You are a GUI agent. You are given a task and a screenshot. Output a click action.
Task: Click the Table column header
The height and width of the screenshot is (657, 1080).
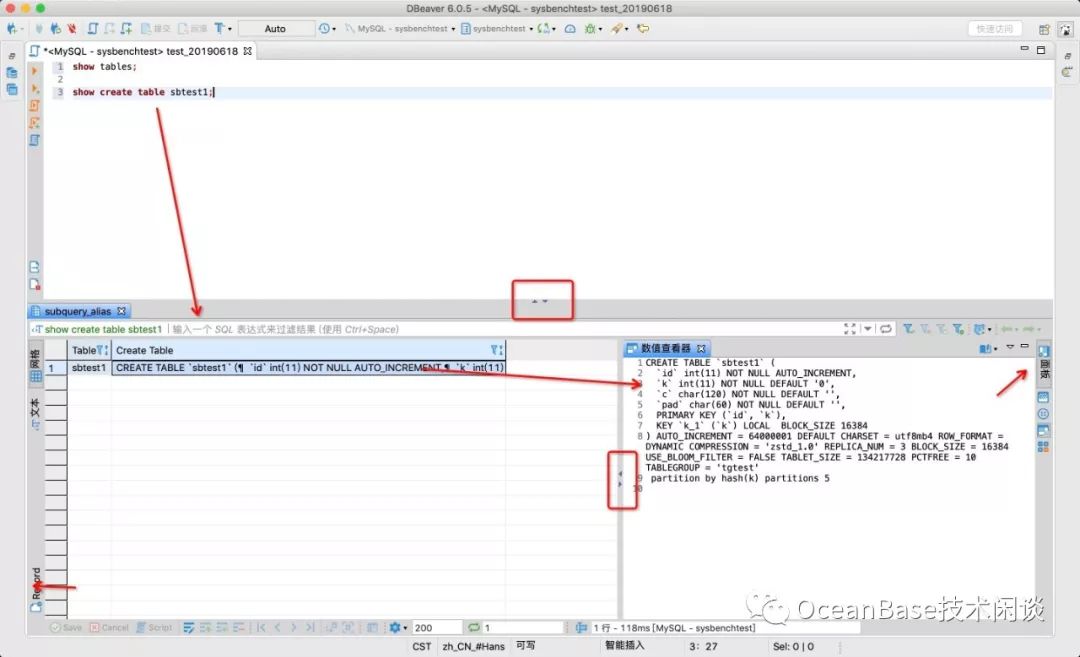tap(90, 350)
